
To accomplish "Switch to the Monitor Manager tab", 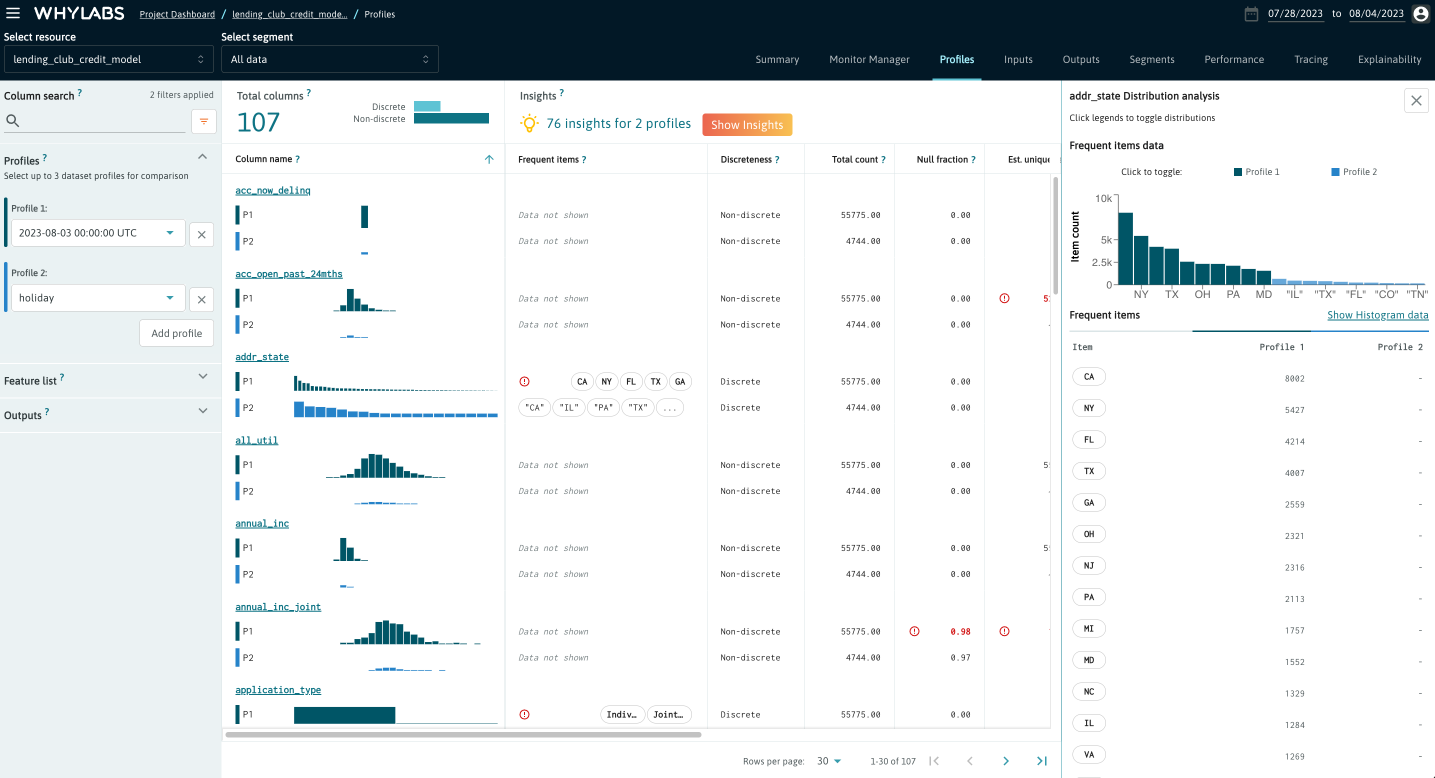I will 869,59.
